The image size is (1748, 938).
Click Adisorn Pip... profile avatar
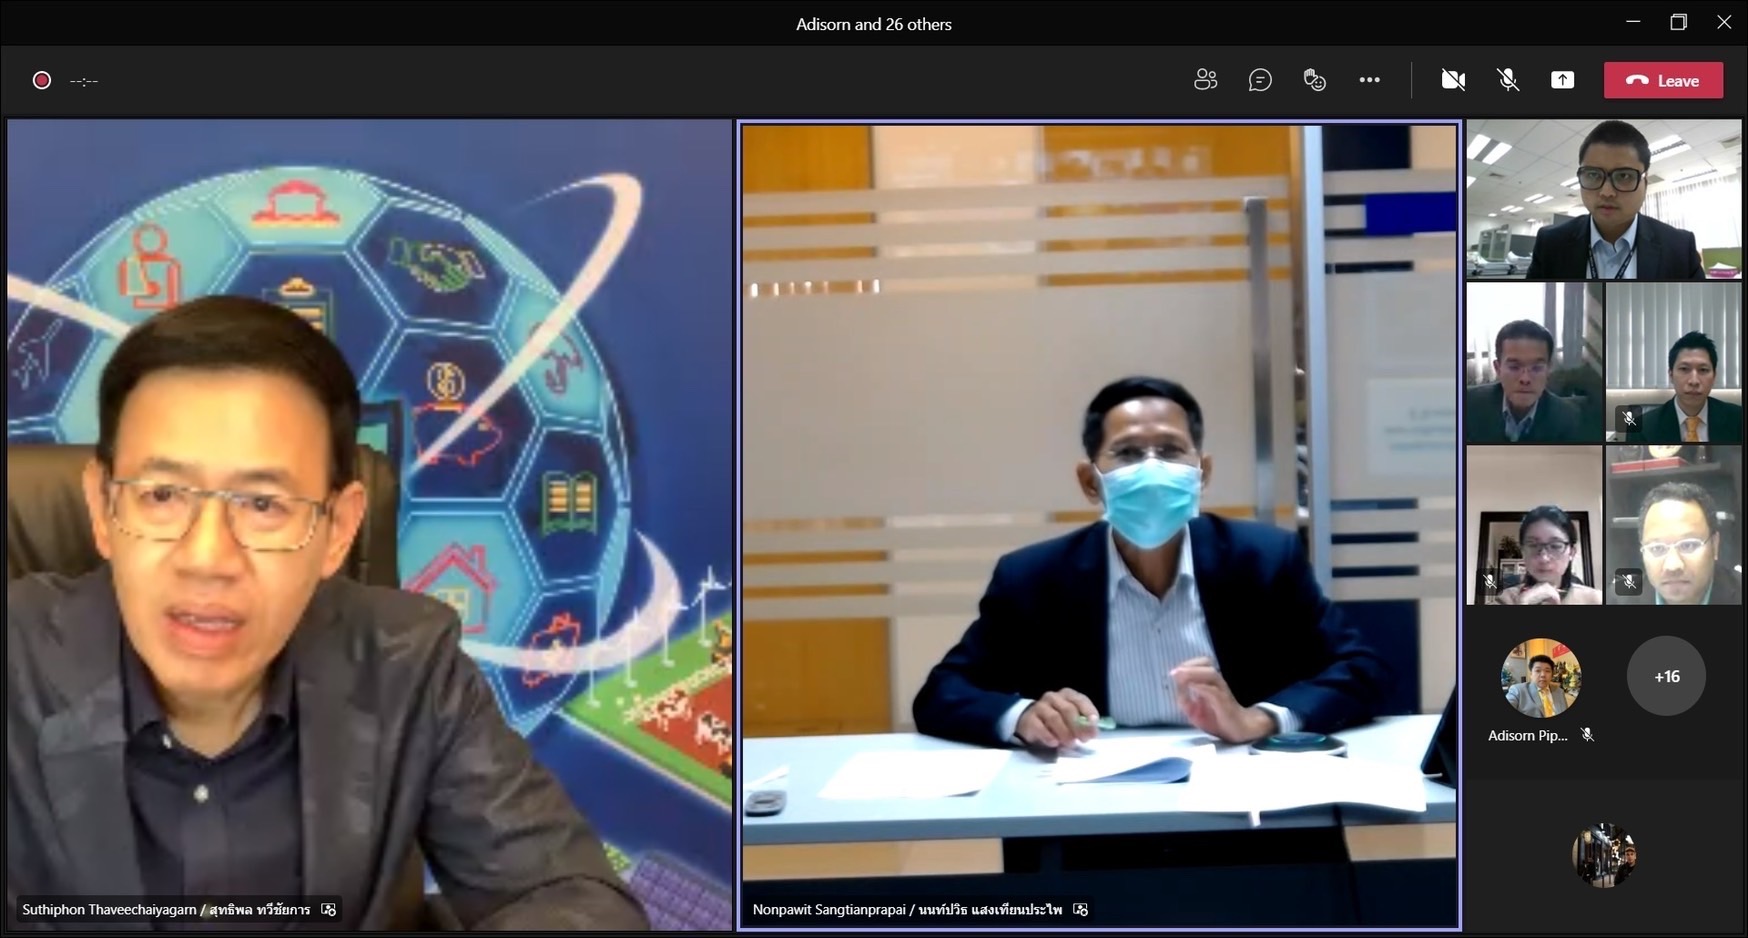coord(1540,677)
